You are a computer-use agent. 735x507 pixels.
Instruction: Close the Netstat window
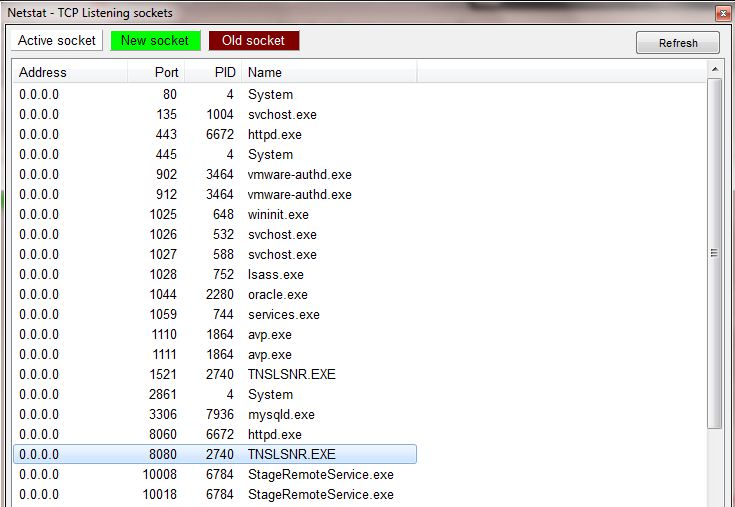click(x=722, y=13)
